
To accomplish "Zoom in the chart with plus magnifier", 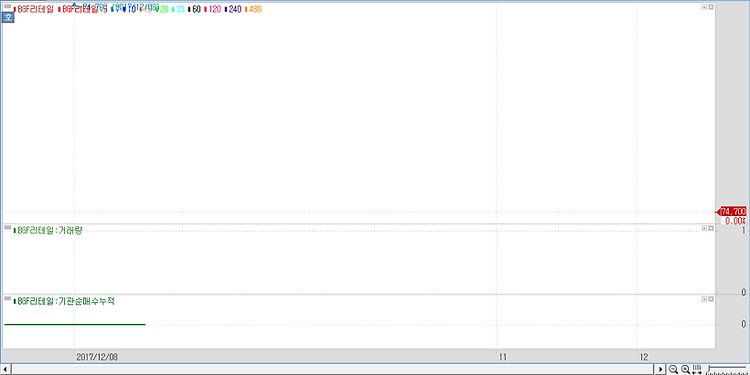I will pyautogui.click(x=685, y=369).
